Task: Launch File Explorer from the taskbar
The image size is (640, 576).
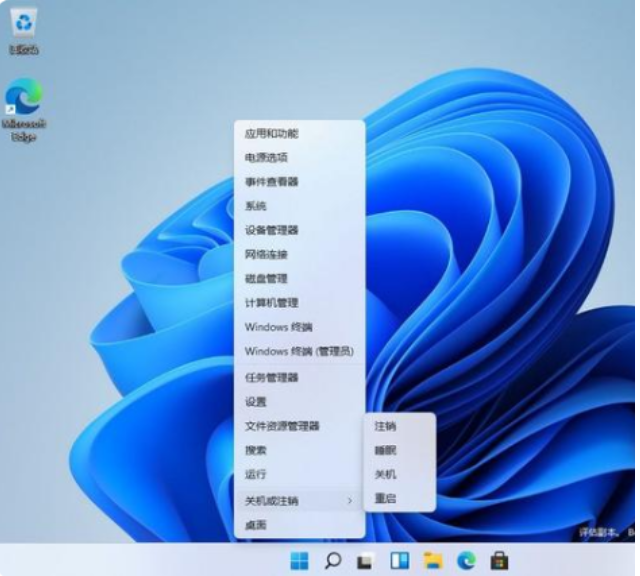Action: [x=432, y=561]
